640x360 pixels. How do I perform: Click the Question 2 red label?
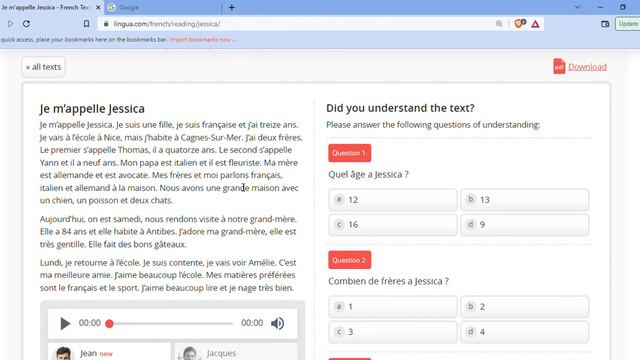pyautogui.click(x=350, y=260)
